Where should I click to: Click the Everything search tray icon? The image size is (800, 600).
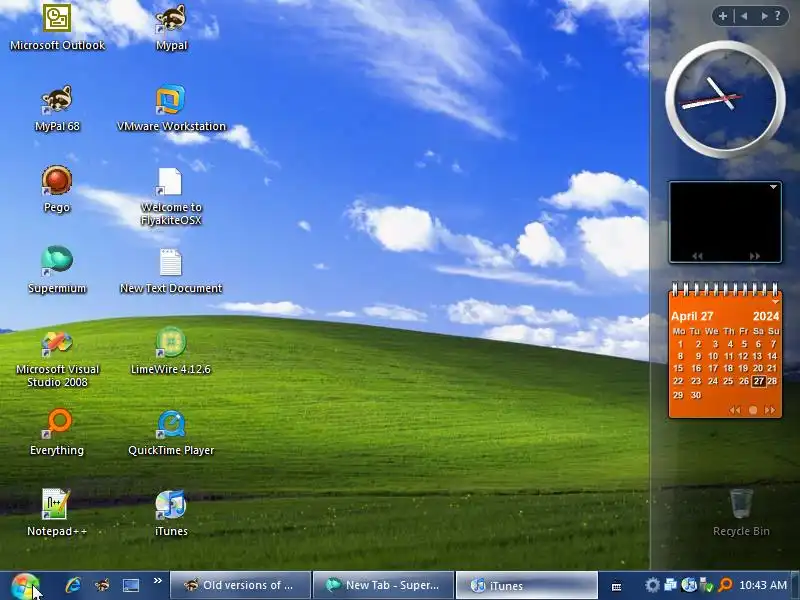point(725,585)
